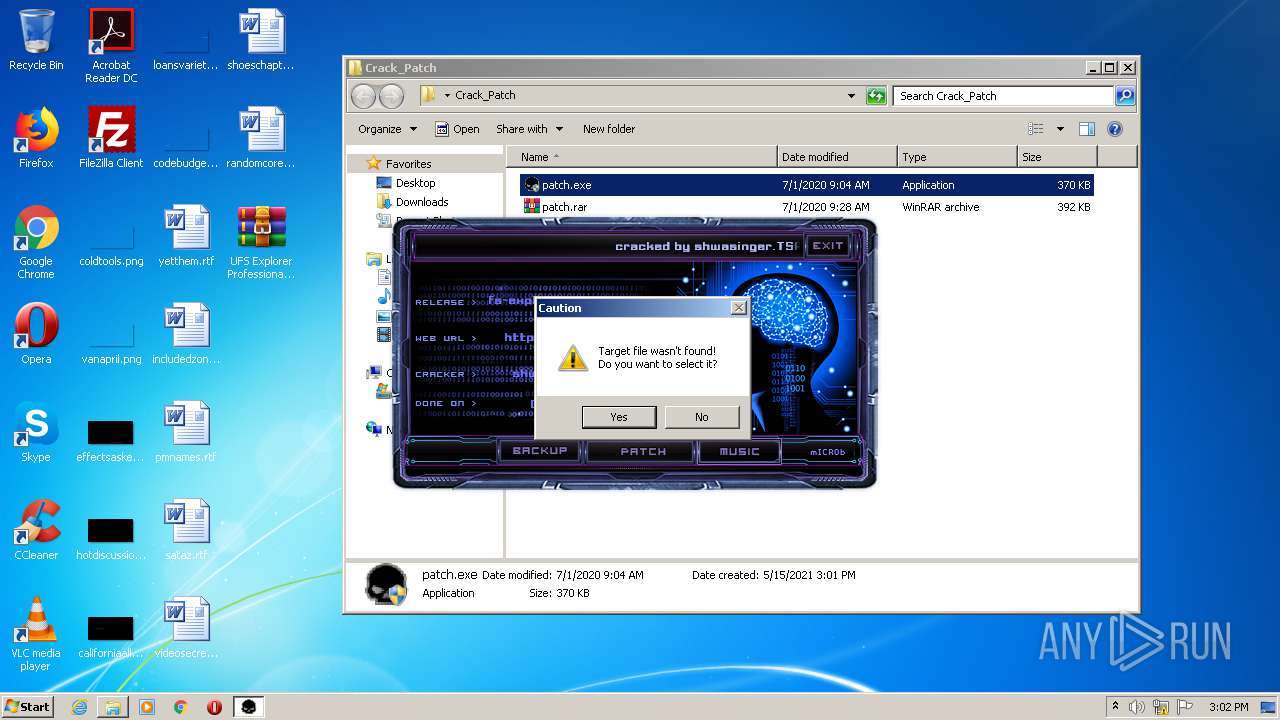Launch Google Chrome from desktop

(36, 242)
